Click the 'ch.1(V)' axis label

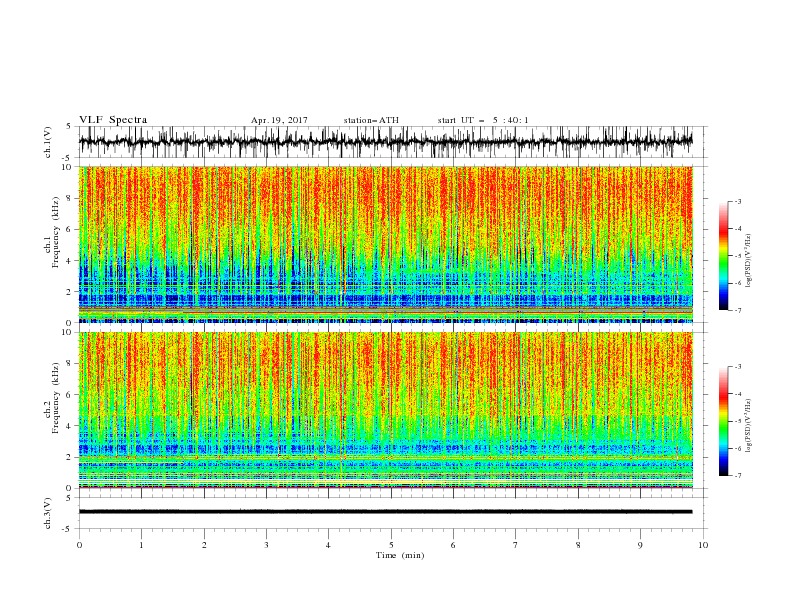click(48, 142)
